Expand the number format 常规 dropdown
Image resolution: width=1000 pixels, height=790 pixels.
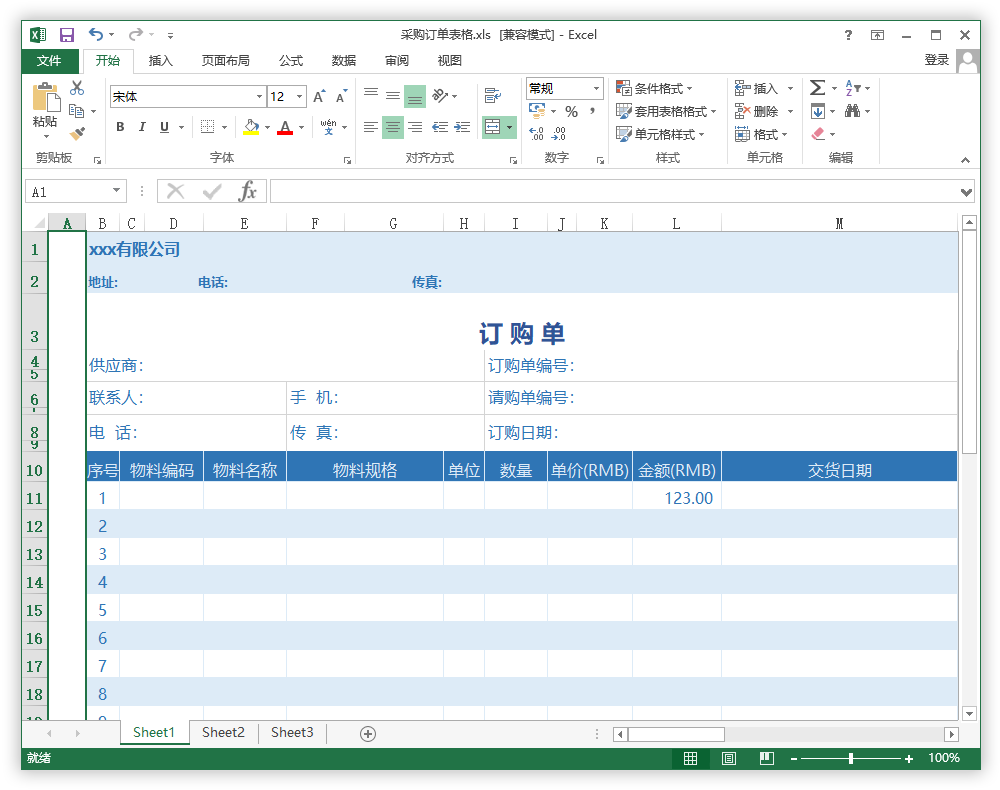tap(596, 88)
